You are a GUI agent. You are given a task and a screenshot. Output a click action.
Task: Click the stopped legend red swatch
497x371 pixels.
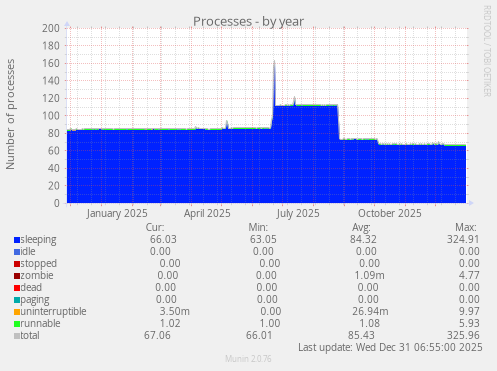click(17, 264)
